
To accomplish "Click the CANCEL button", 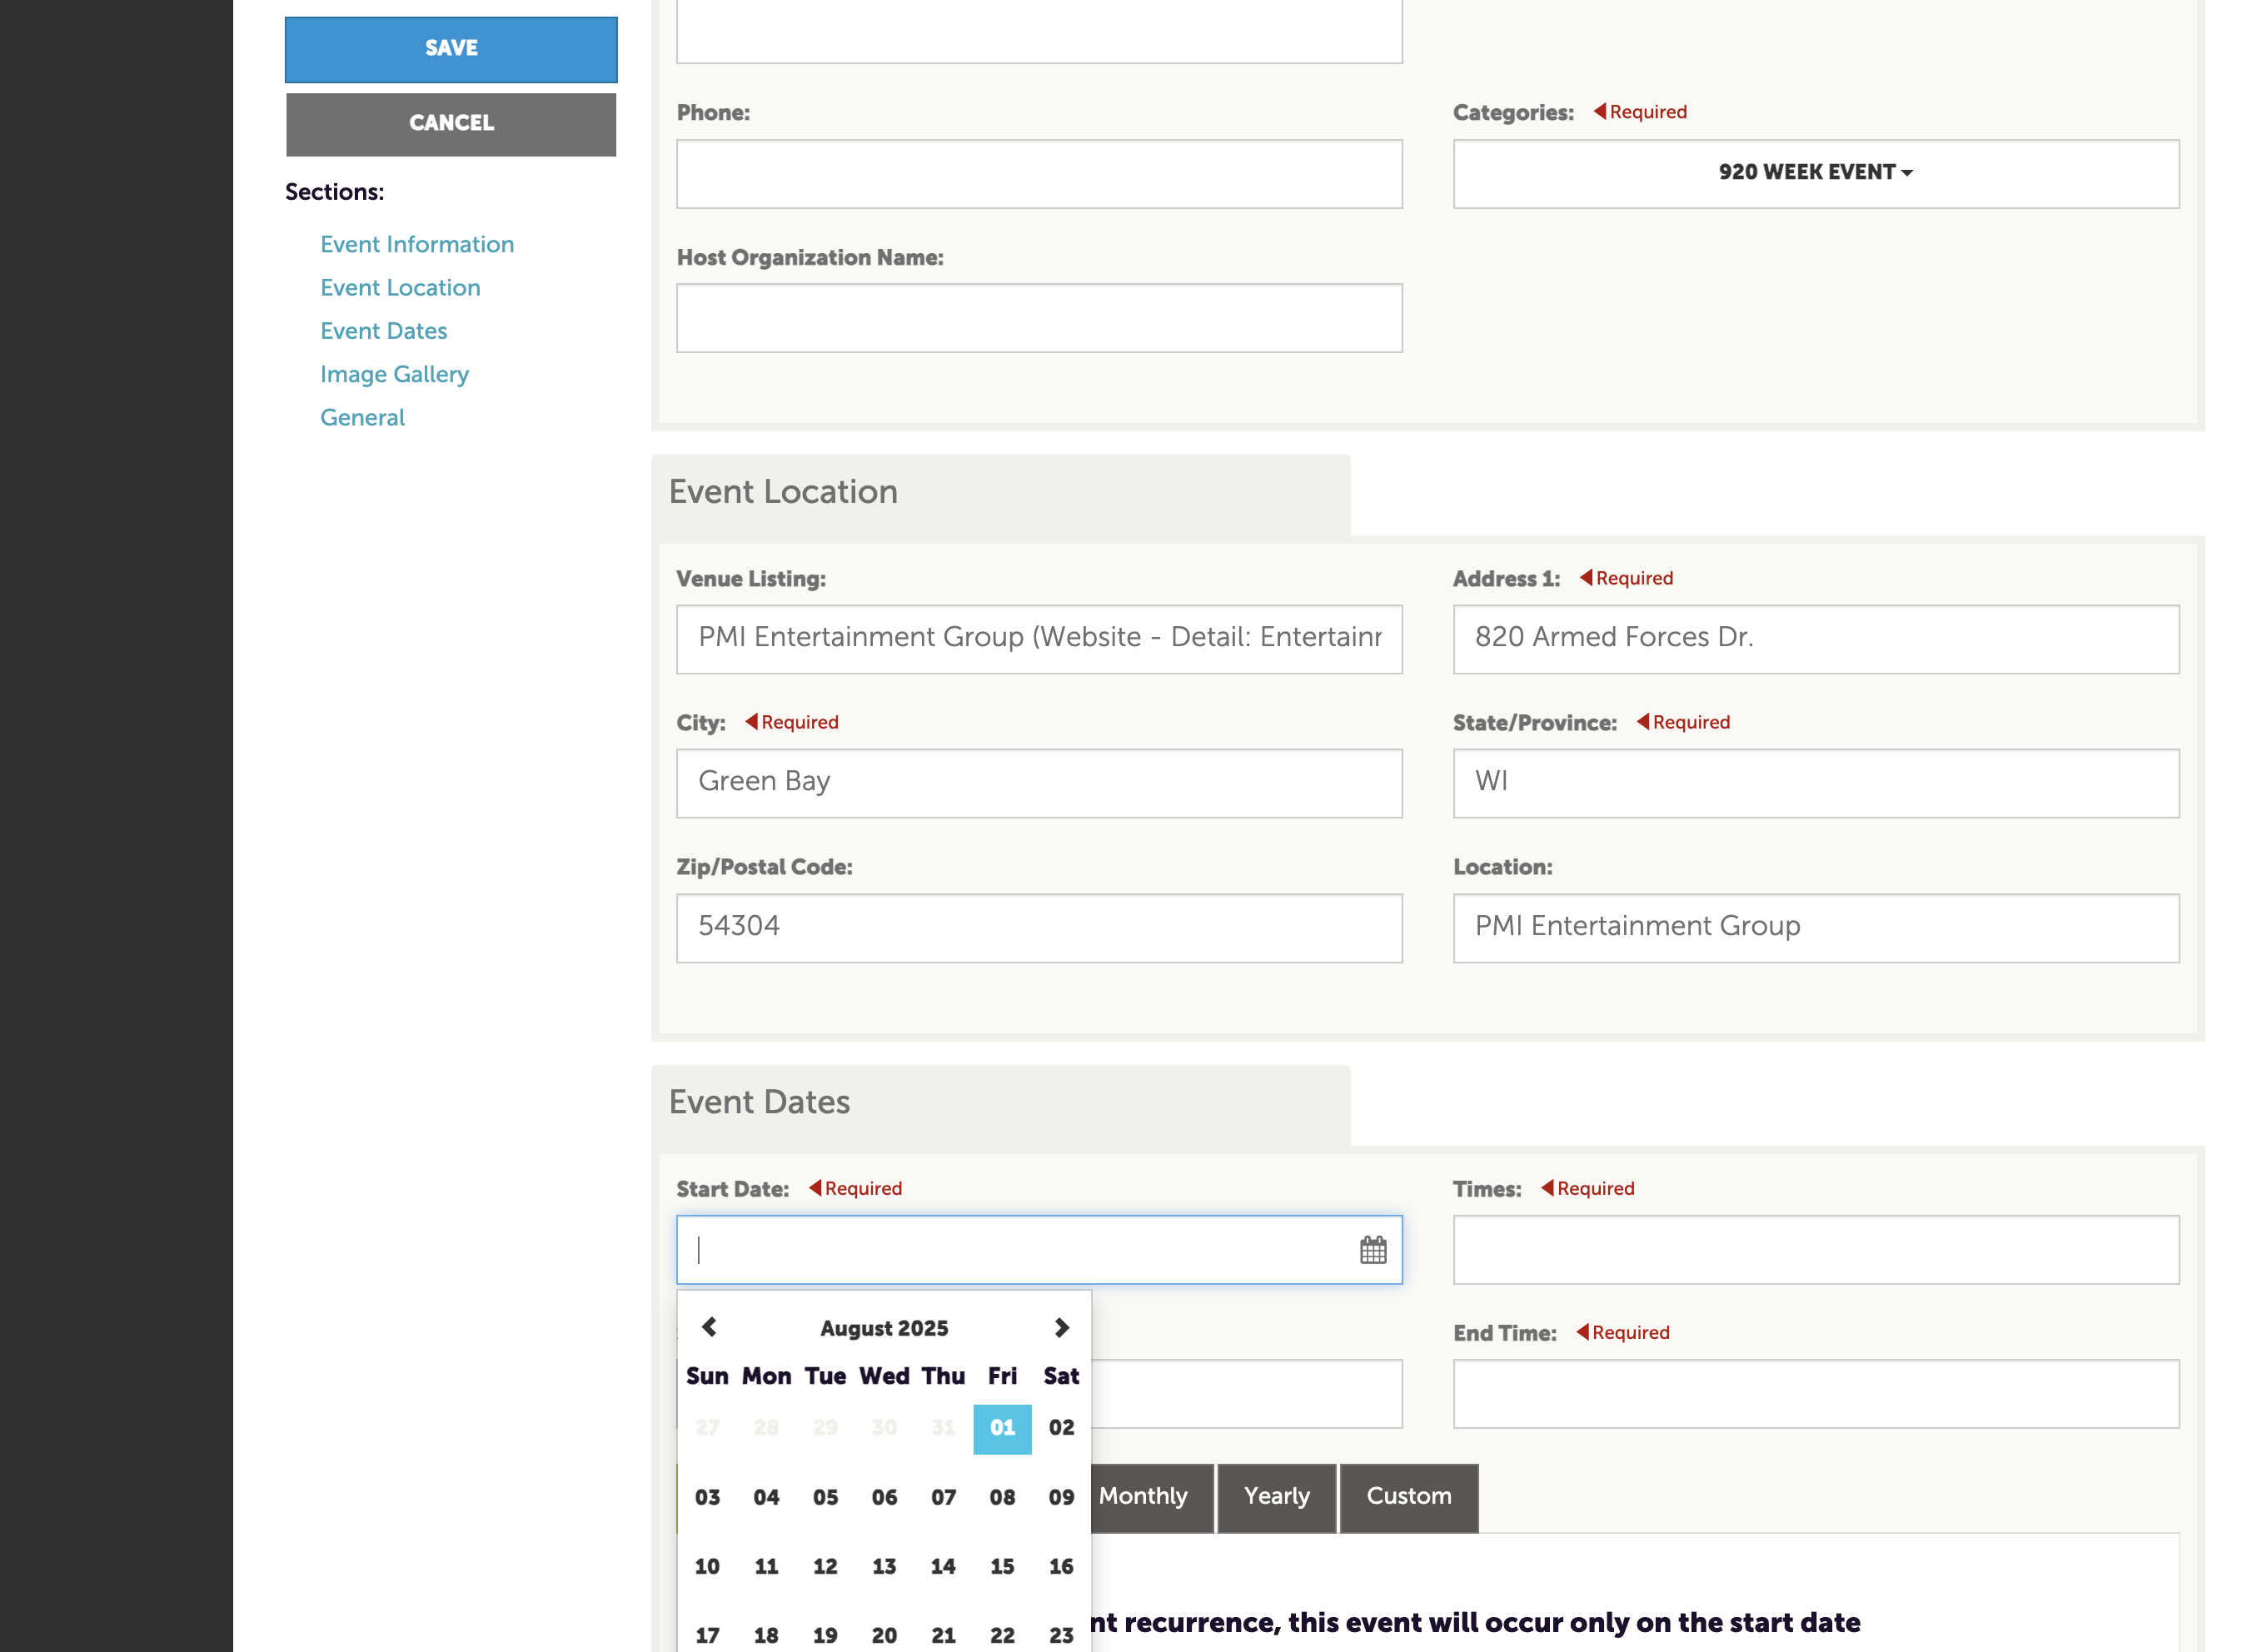I will coord(451,124).
